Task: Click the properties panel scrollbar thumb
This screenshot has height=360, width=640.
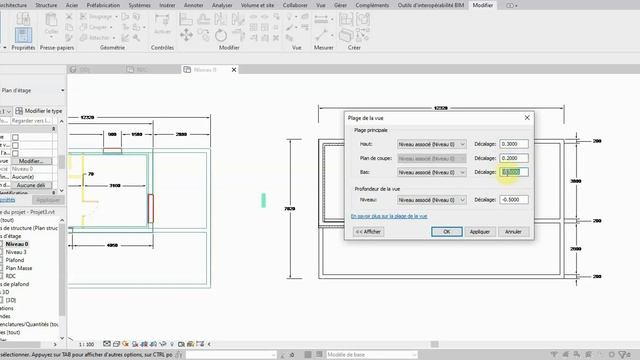Action: coord(62,162)
